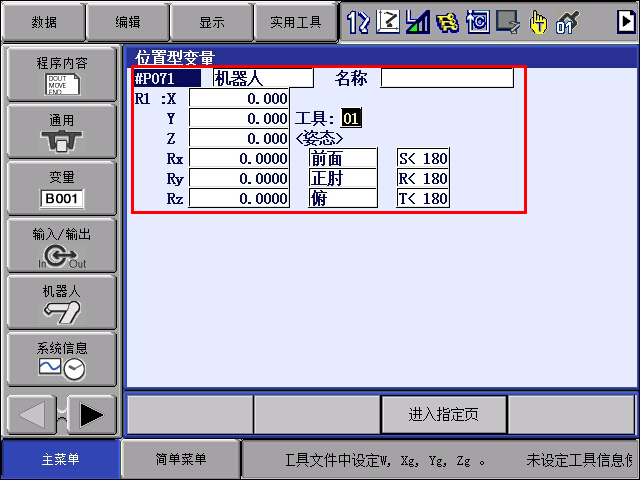Viewport: 640px width, 480px height.
Task: Click the 12 axis group status icon
Action: click(x=358, y=22)
